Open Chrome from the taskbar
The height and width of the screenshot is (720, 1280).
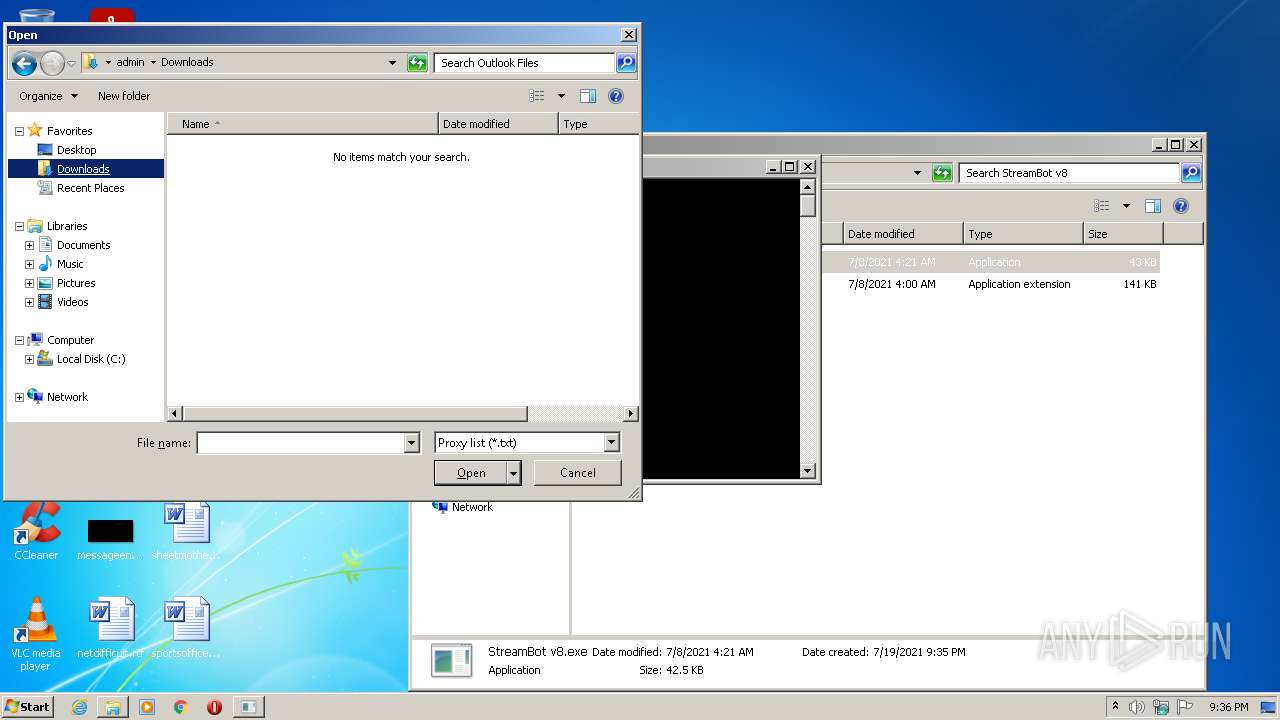pyautogui.click(x=181, y=707)
